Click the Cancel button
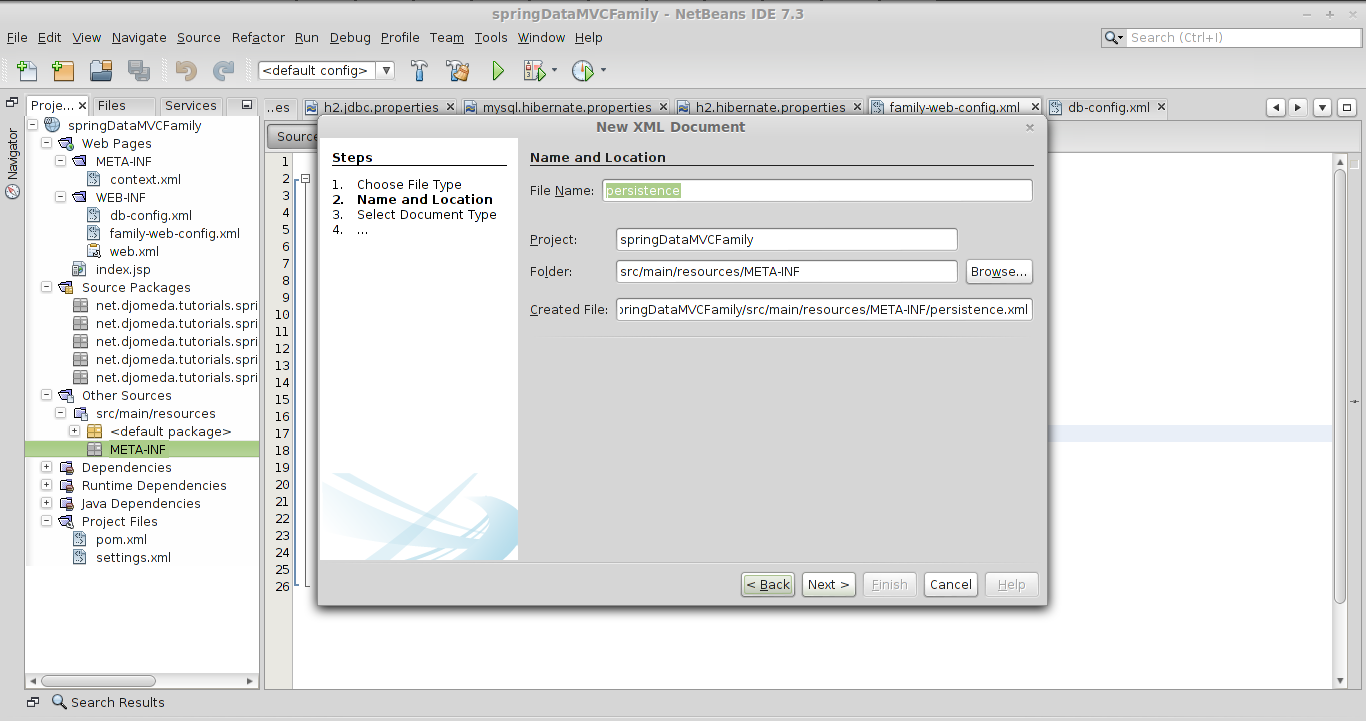 point(950,585)
